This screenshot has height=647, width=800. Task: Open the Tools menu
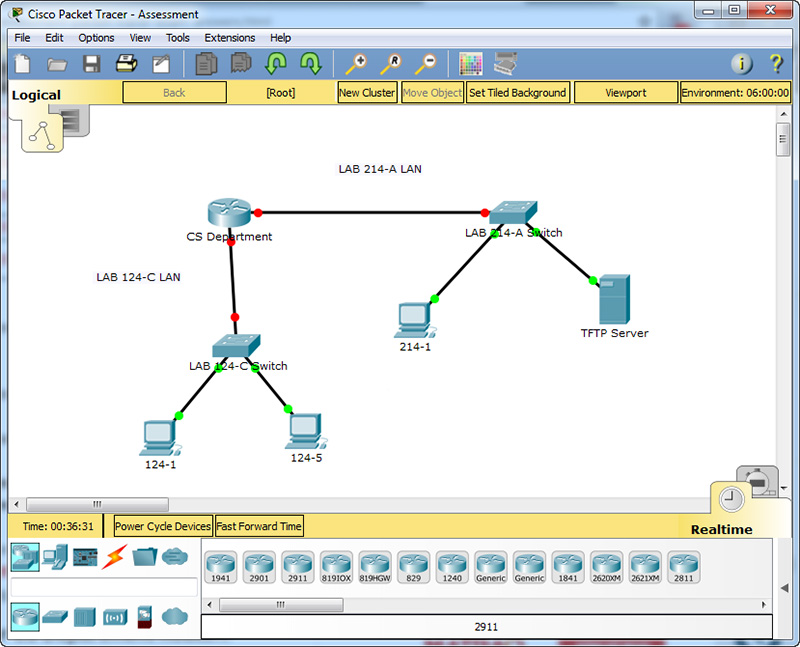point(178,38)
